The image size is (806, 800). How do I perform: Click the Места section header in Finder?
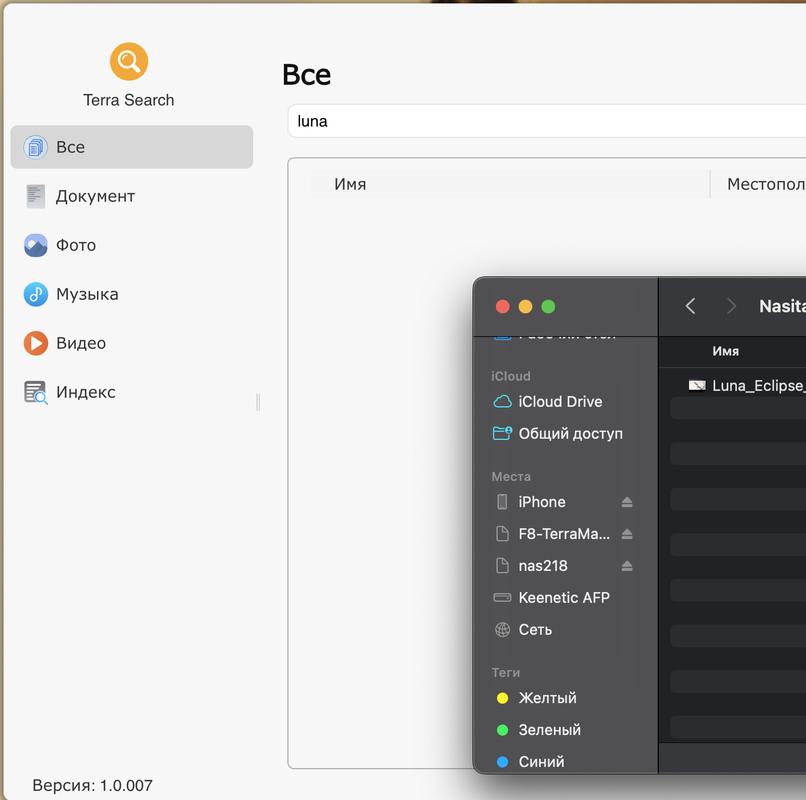(511, 477)
